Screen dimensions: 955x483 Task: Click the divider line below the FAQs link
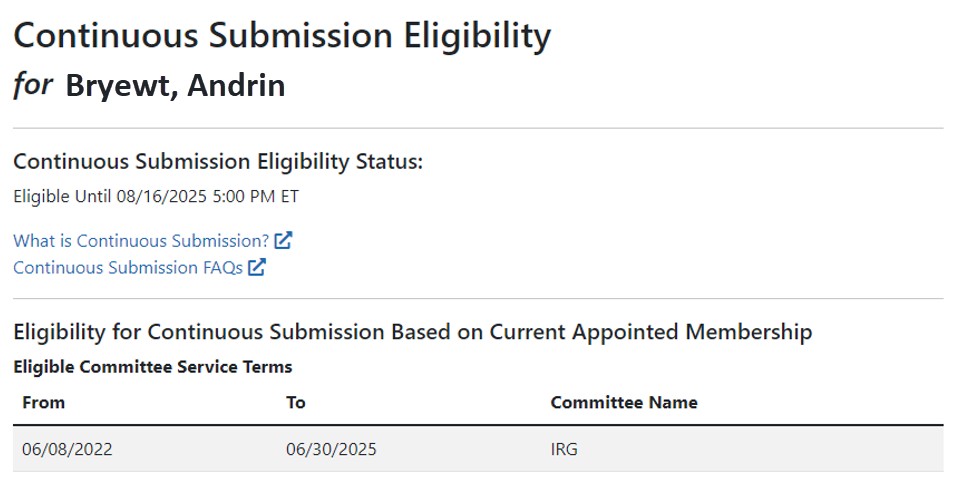(478, 298)
